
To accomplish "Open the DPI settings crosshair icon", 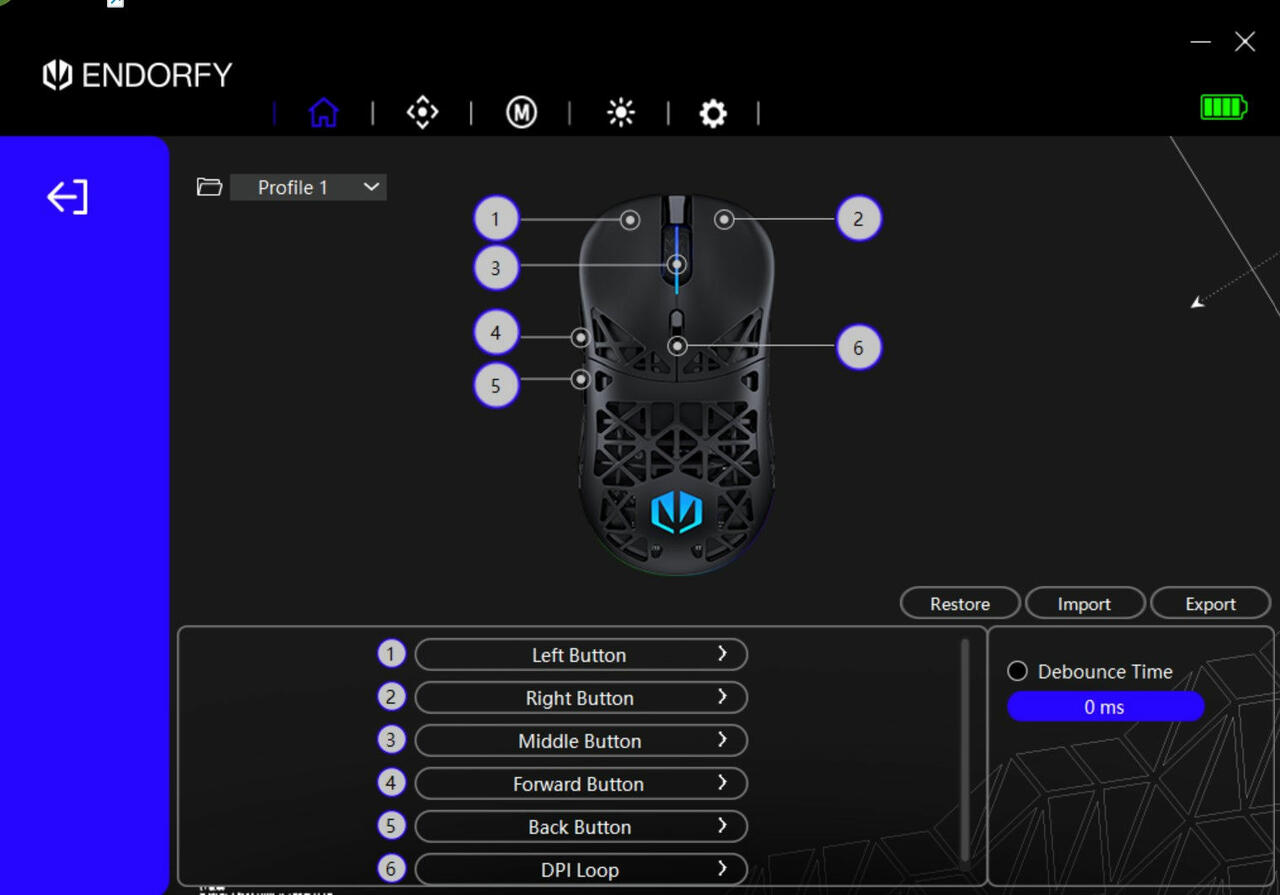I will pyautogui.click(x=422, y=112).
